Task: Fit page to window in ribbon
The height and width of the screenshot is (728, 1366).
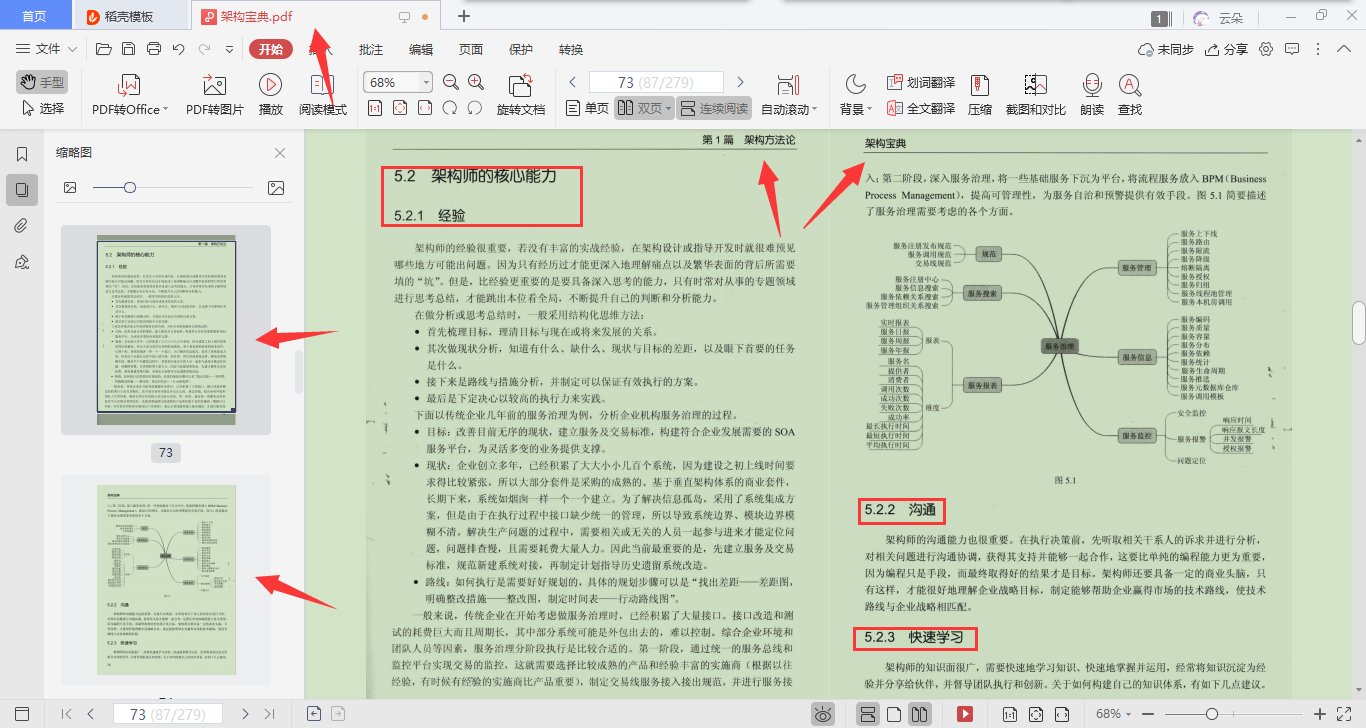Action: click(400, 108)
